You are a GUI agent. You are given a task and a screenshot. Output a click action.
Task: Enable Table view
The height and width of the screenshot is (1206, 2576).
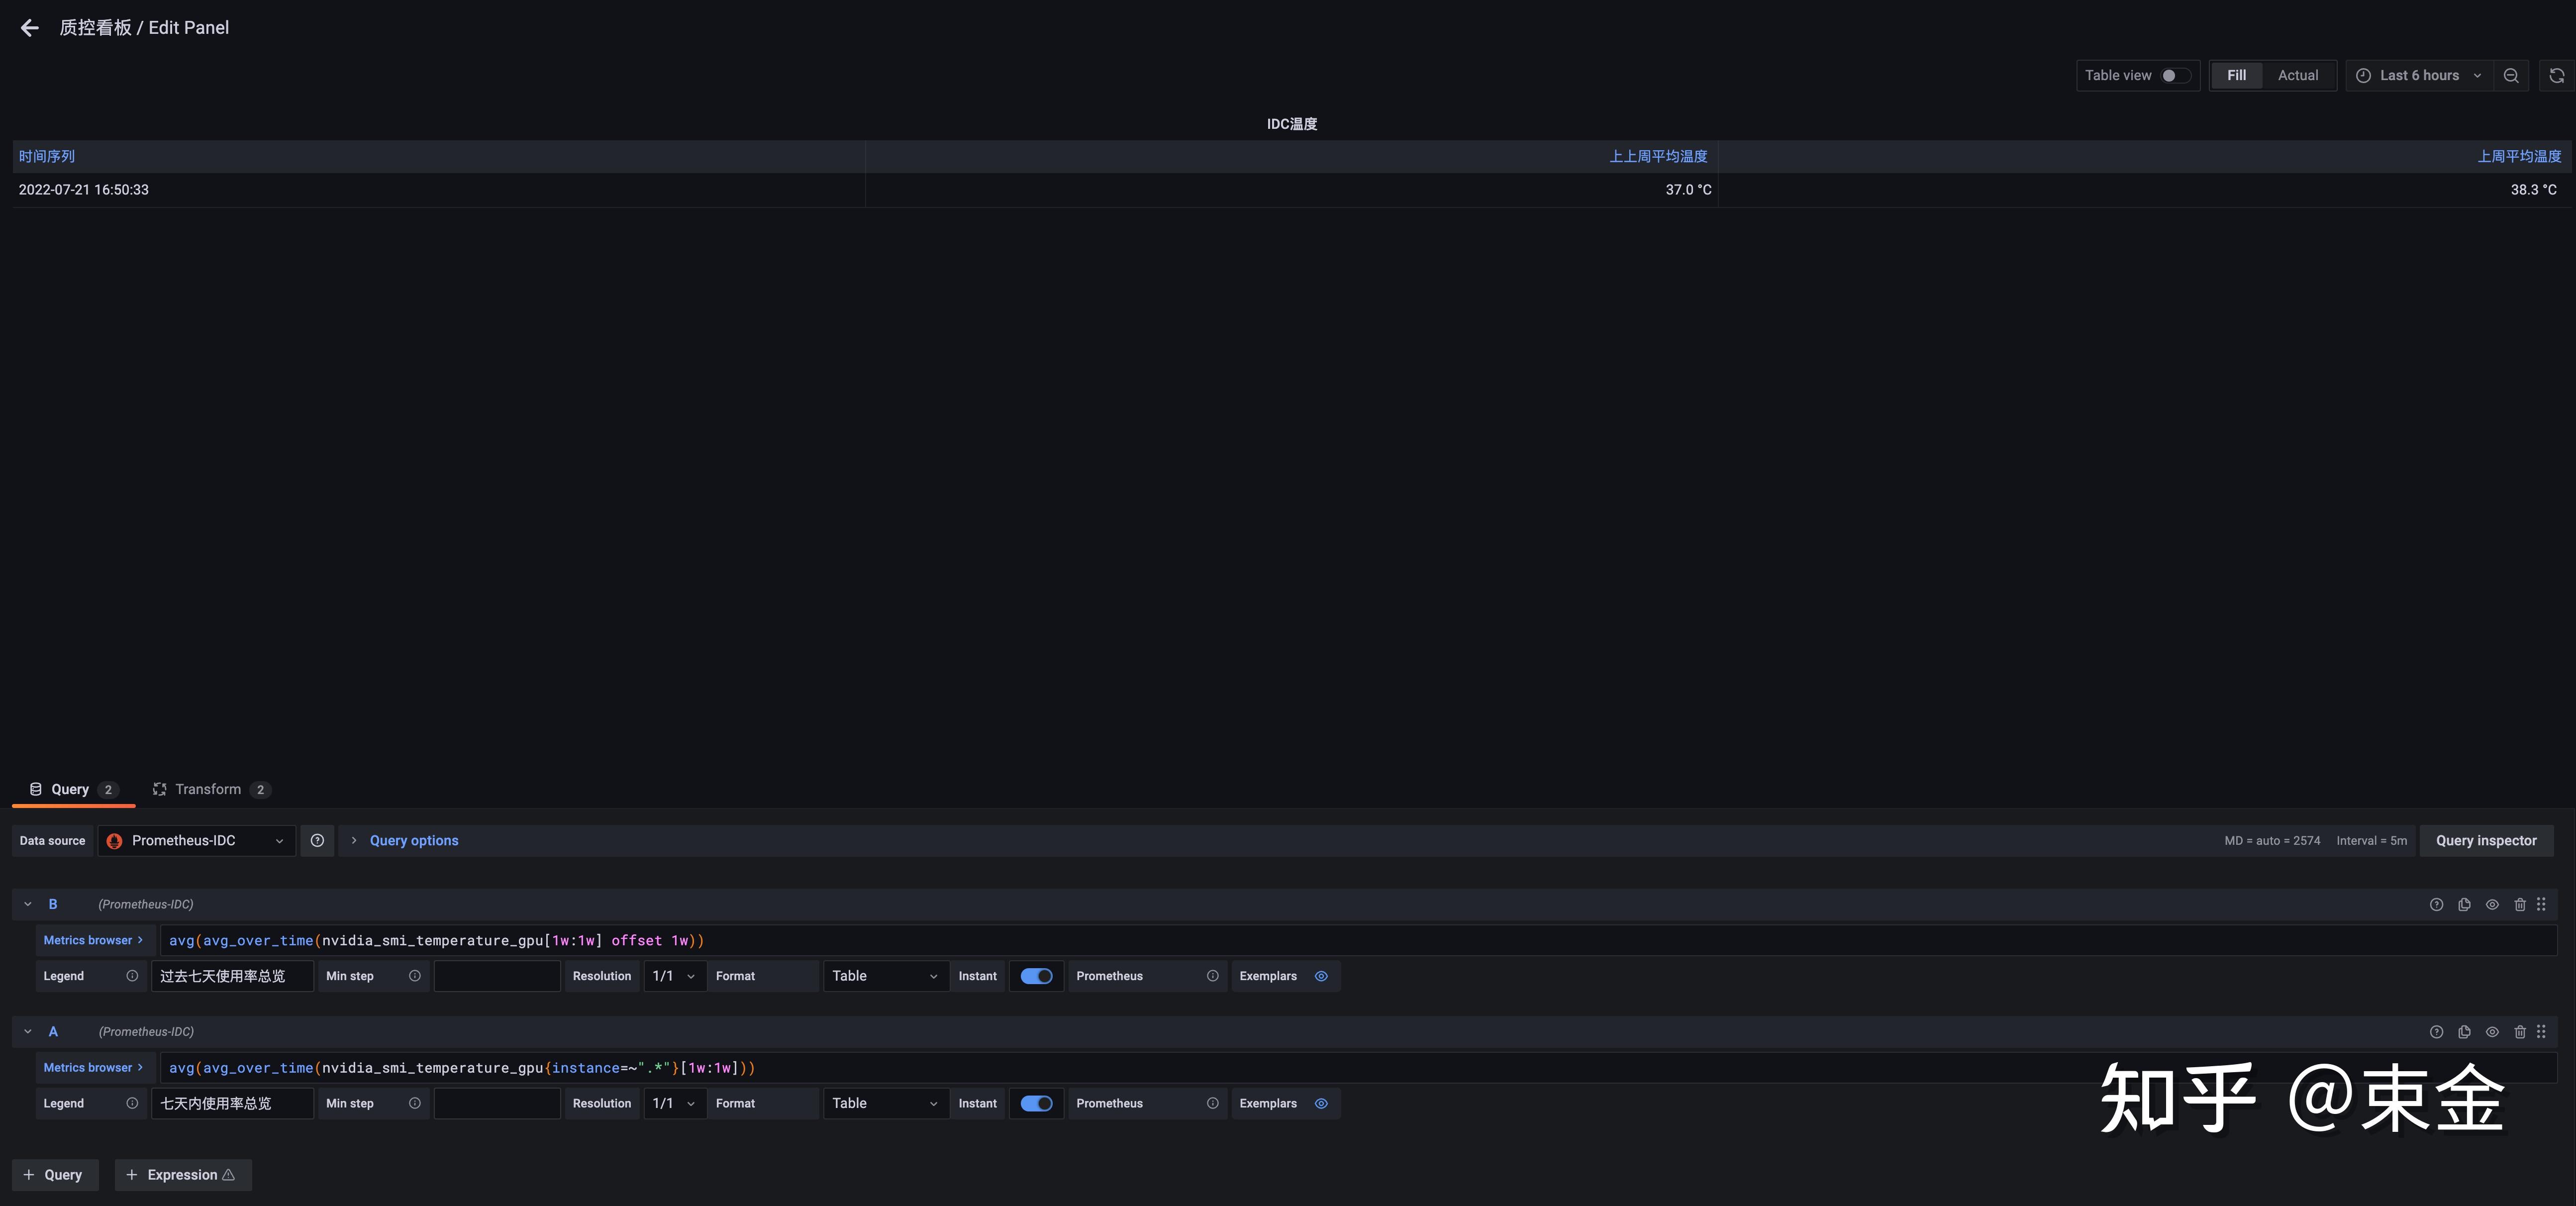click(x=2170, y=75)
